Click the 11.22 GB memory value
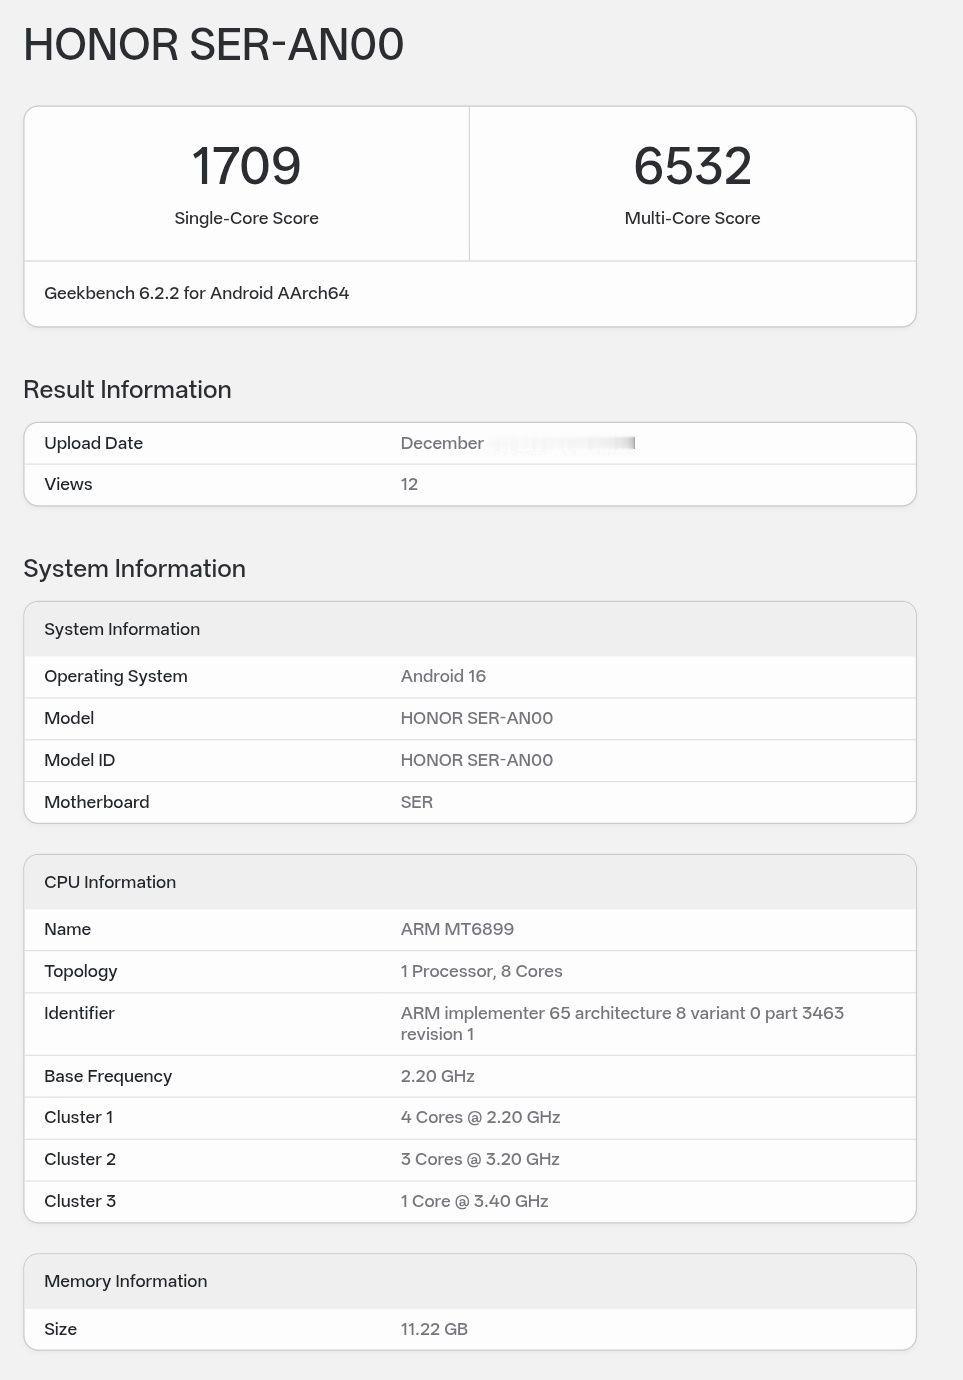963x1380 pixels. pyautogui.click(x=434, y=1329)
